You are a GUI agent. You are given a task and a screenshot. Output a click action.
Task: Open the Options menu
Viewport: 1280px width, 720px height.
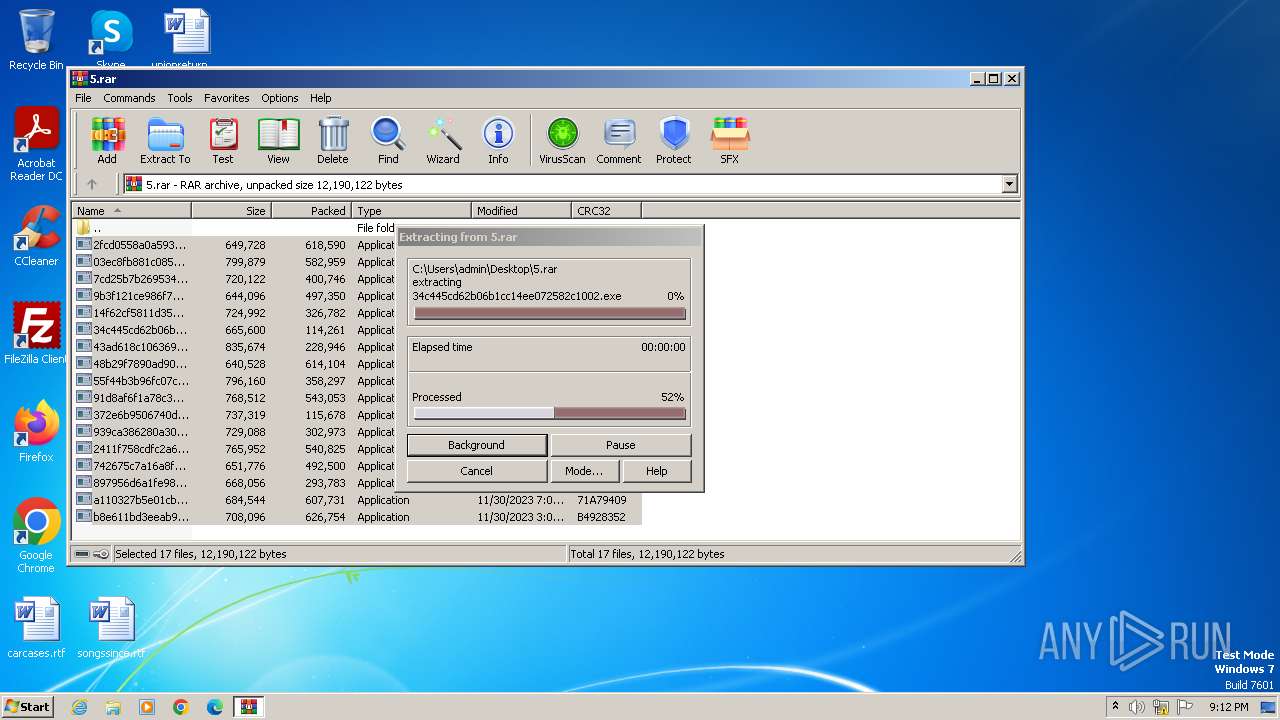[280, 98]
